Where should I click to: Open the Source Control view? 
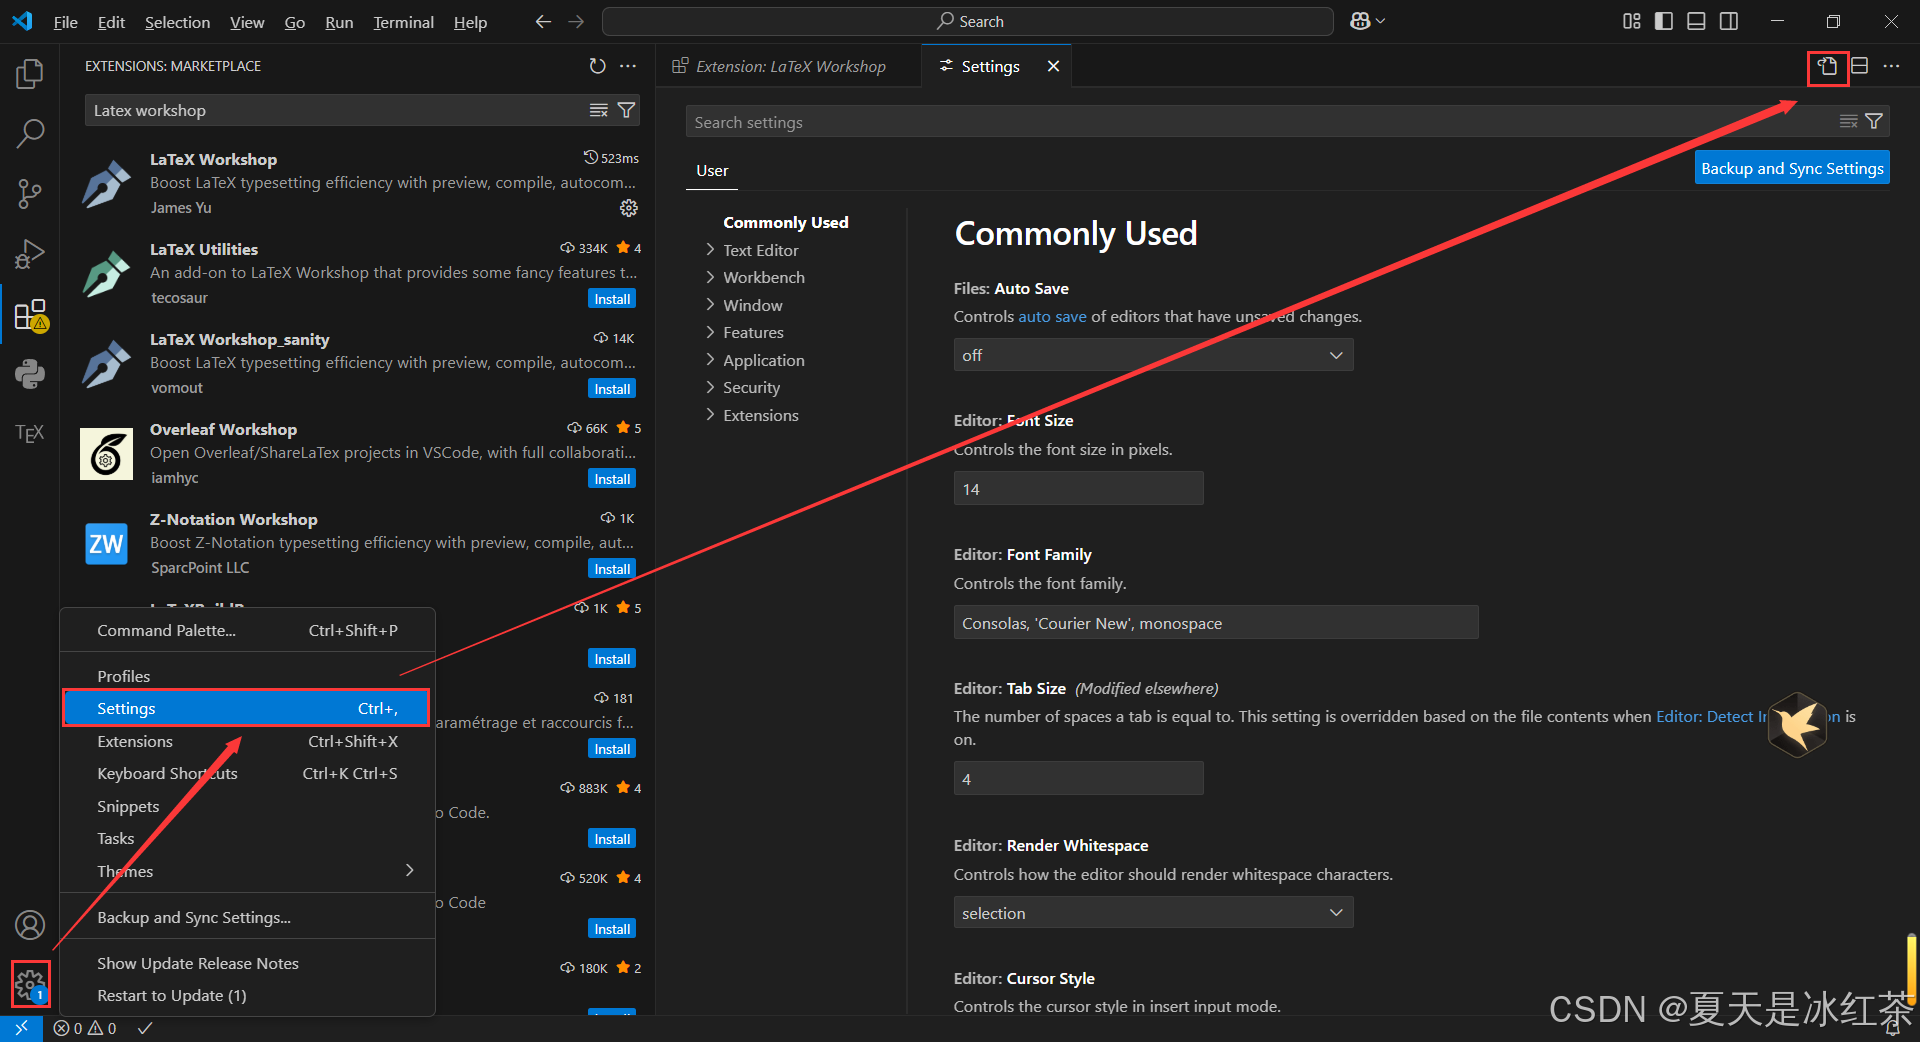[30, 194]
